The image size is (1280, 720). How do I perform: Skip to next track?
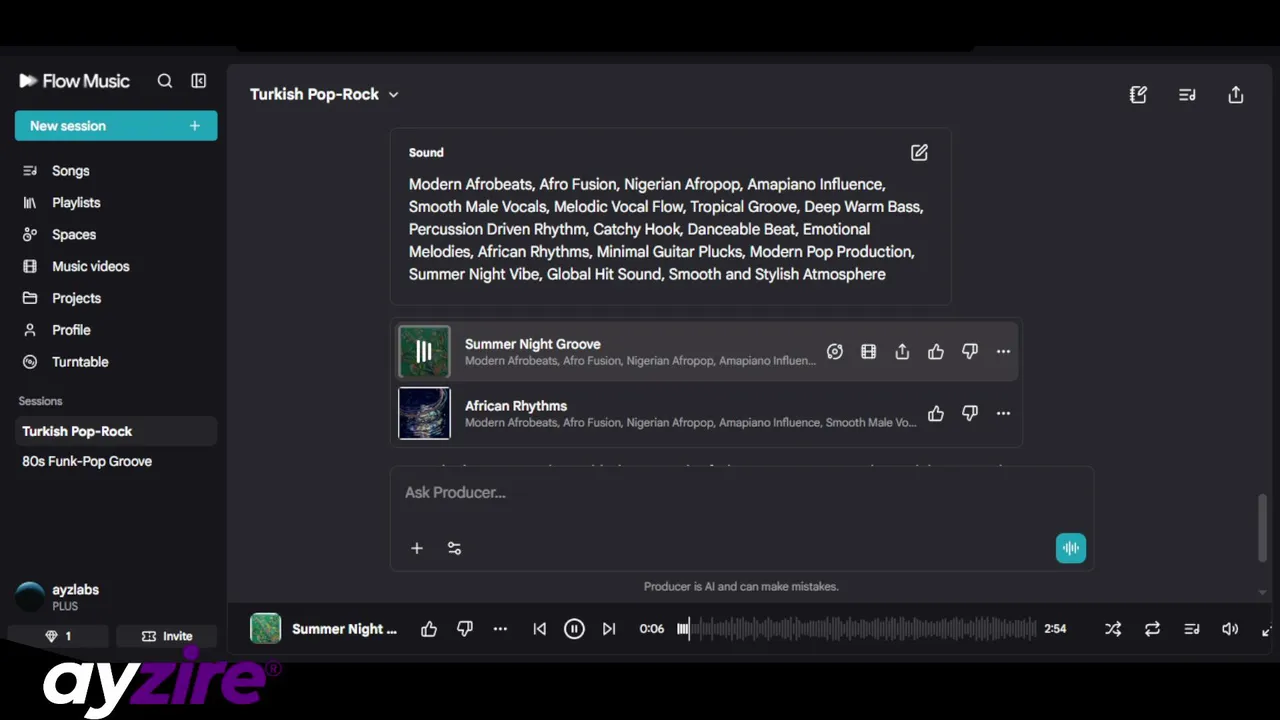click(609, 629)
